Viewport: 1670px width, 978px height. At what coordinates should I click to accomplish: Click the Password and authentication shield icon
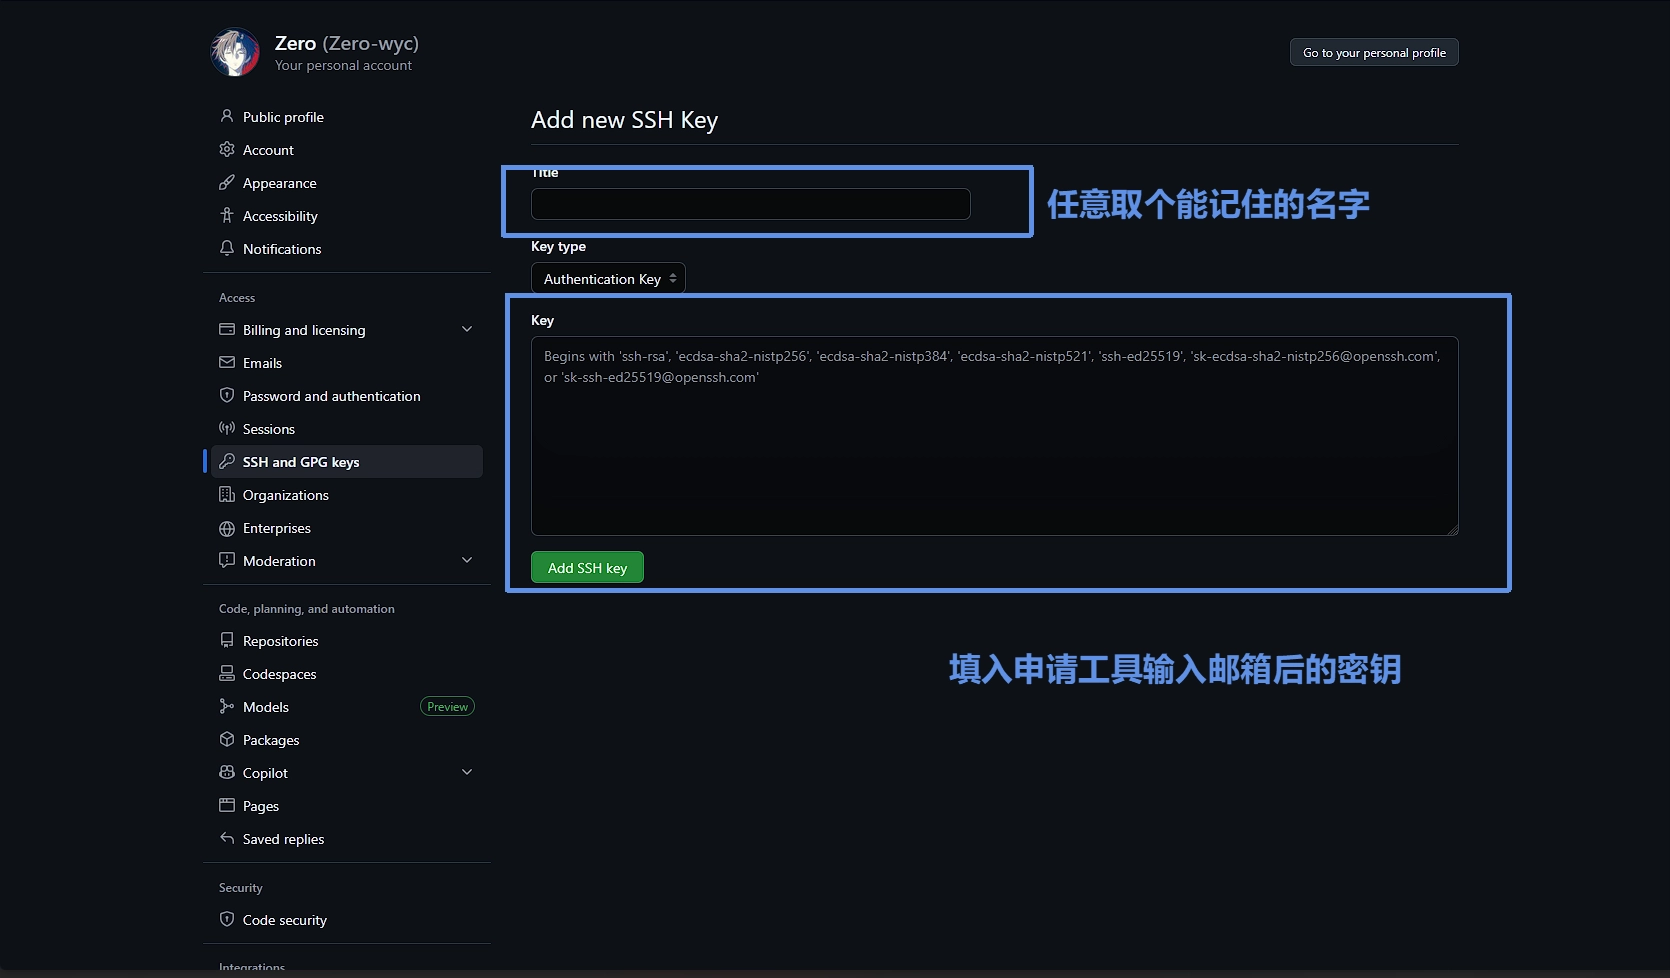point(227,396)
